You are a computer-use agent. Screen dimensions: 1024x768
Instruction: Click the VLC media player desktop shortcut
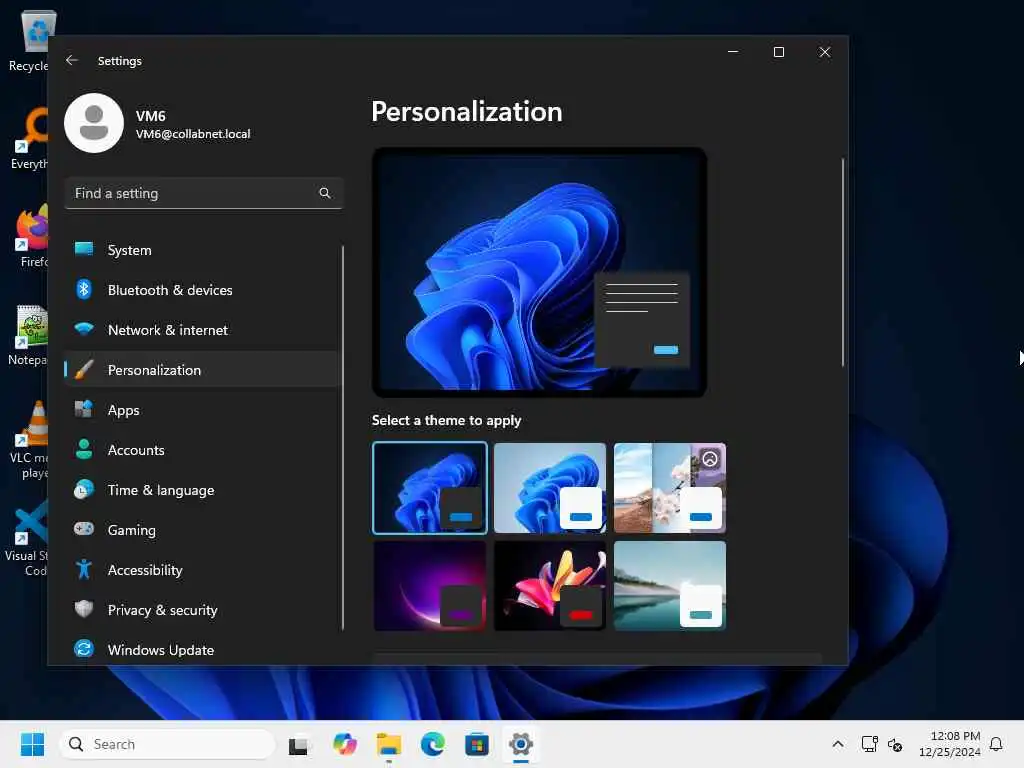point(29,440)
